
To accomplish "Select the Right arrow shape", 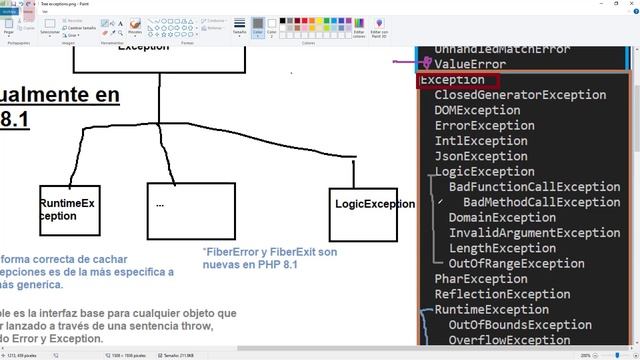I will [x=177, y=28].
